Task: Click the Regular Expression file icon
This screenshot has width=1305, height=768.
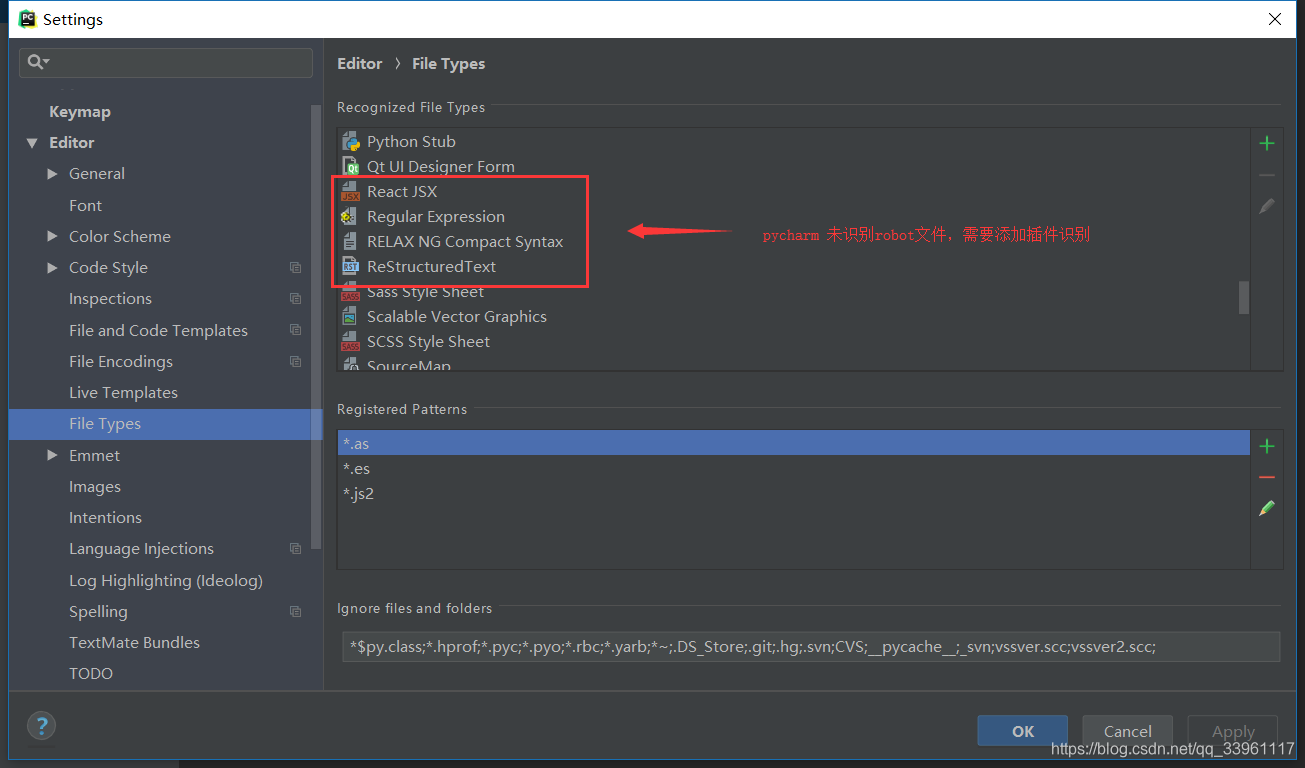Action: tap(350, 216)
